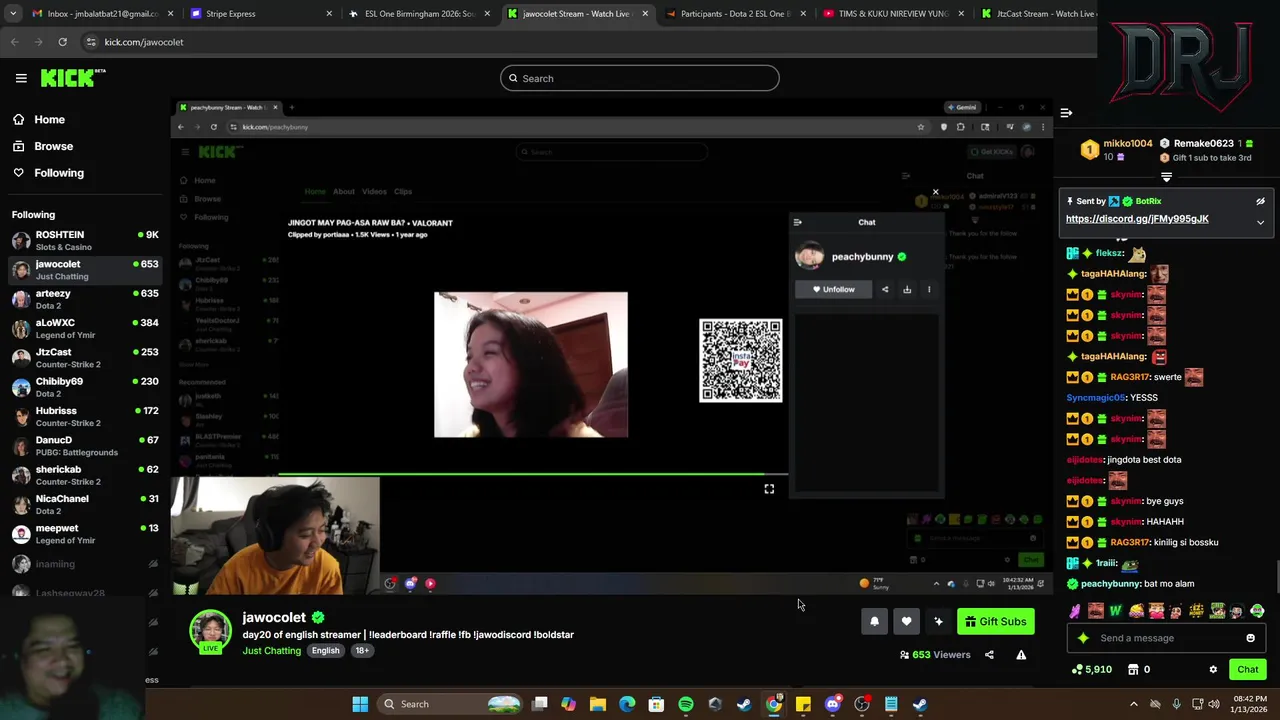Report stream using the warning icon

[x=1021, y=655]
